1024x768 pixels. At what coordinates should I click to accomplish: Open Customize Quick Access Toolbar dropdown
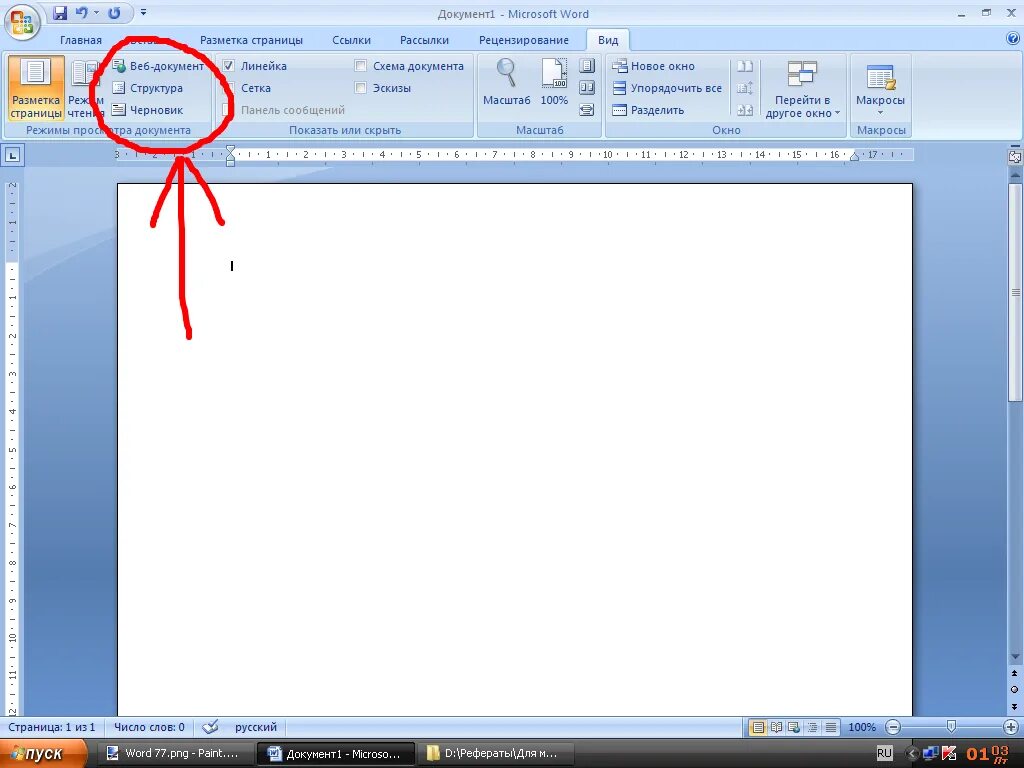click(x=143, y=13)
